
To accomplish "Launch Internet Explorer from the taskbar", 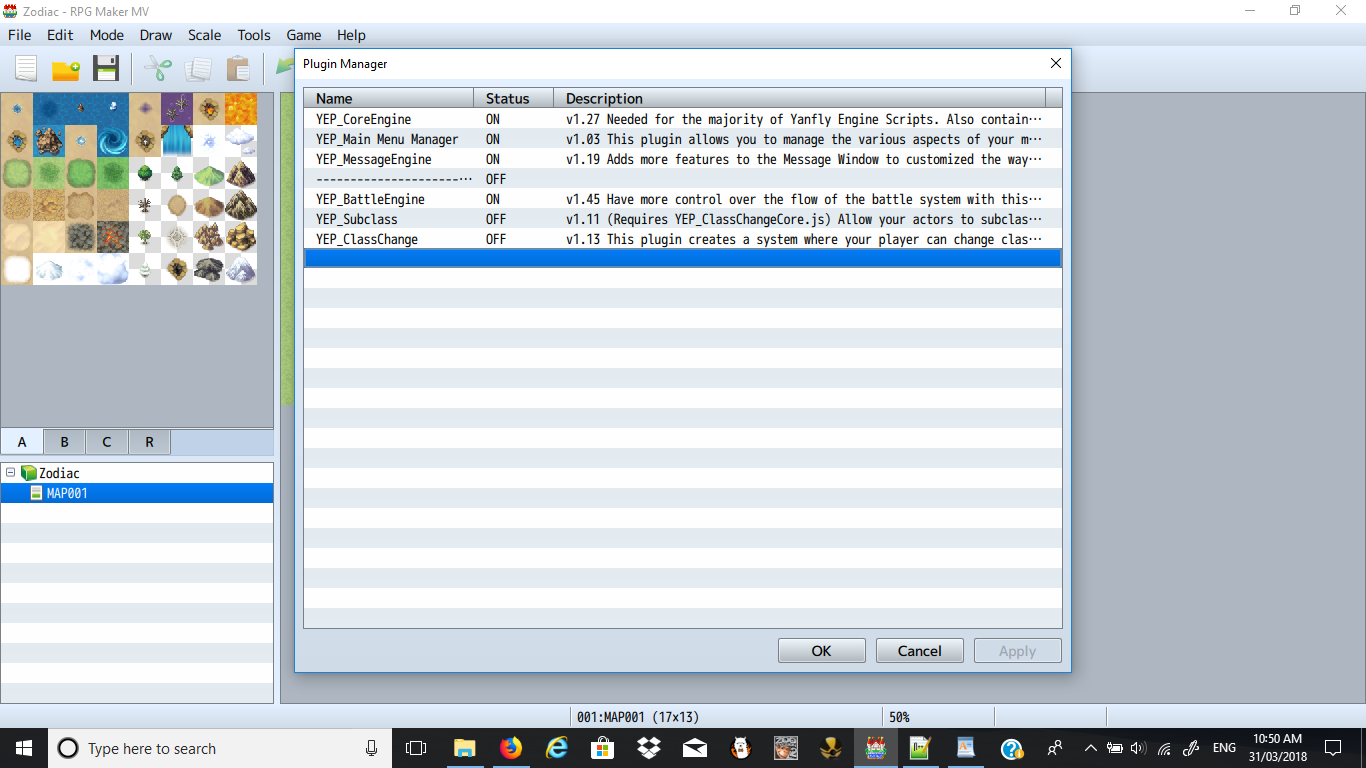I will 557,748.
